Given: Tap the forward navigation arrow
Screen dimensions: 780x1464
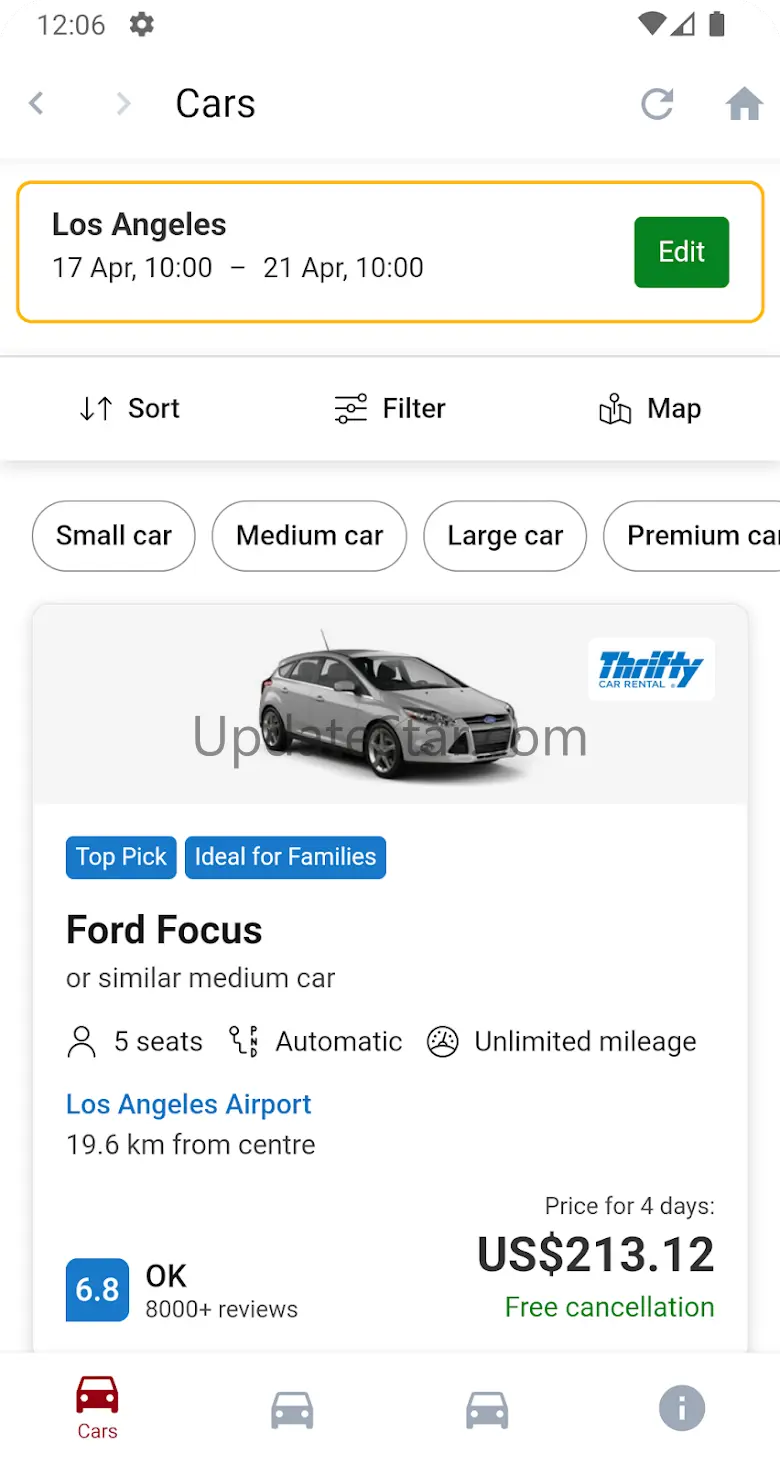Looking at the screenshot, I should [x=123, y=103].
